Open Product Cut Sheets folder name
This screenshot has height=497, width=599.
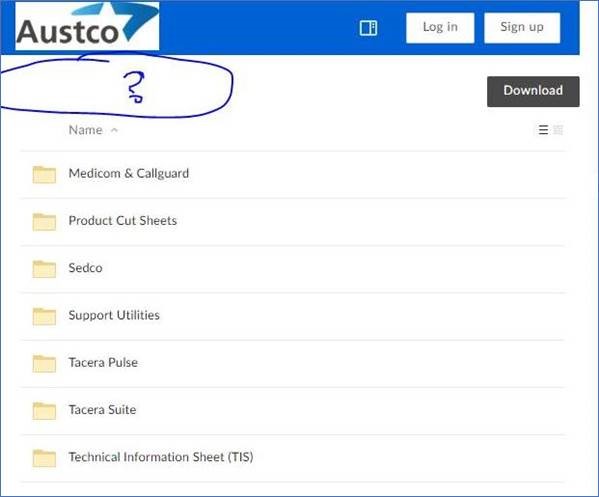click(123, 221)
